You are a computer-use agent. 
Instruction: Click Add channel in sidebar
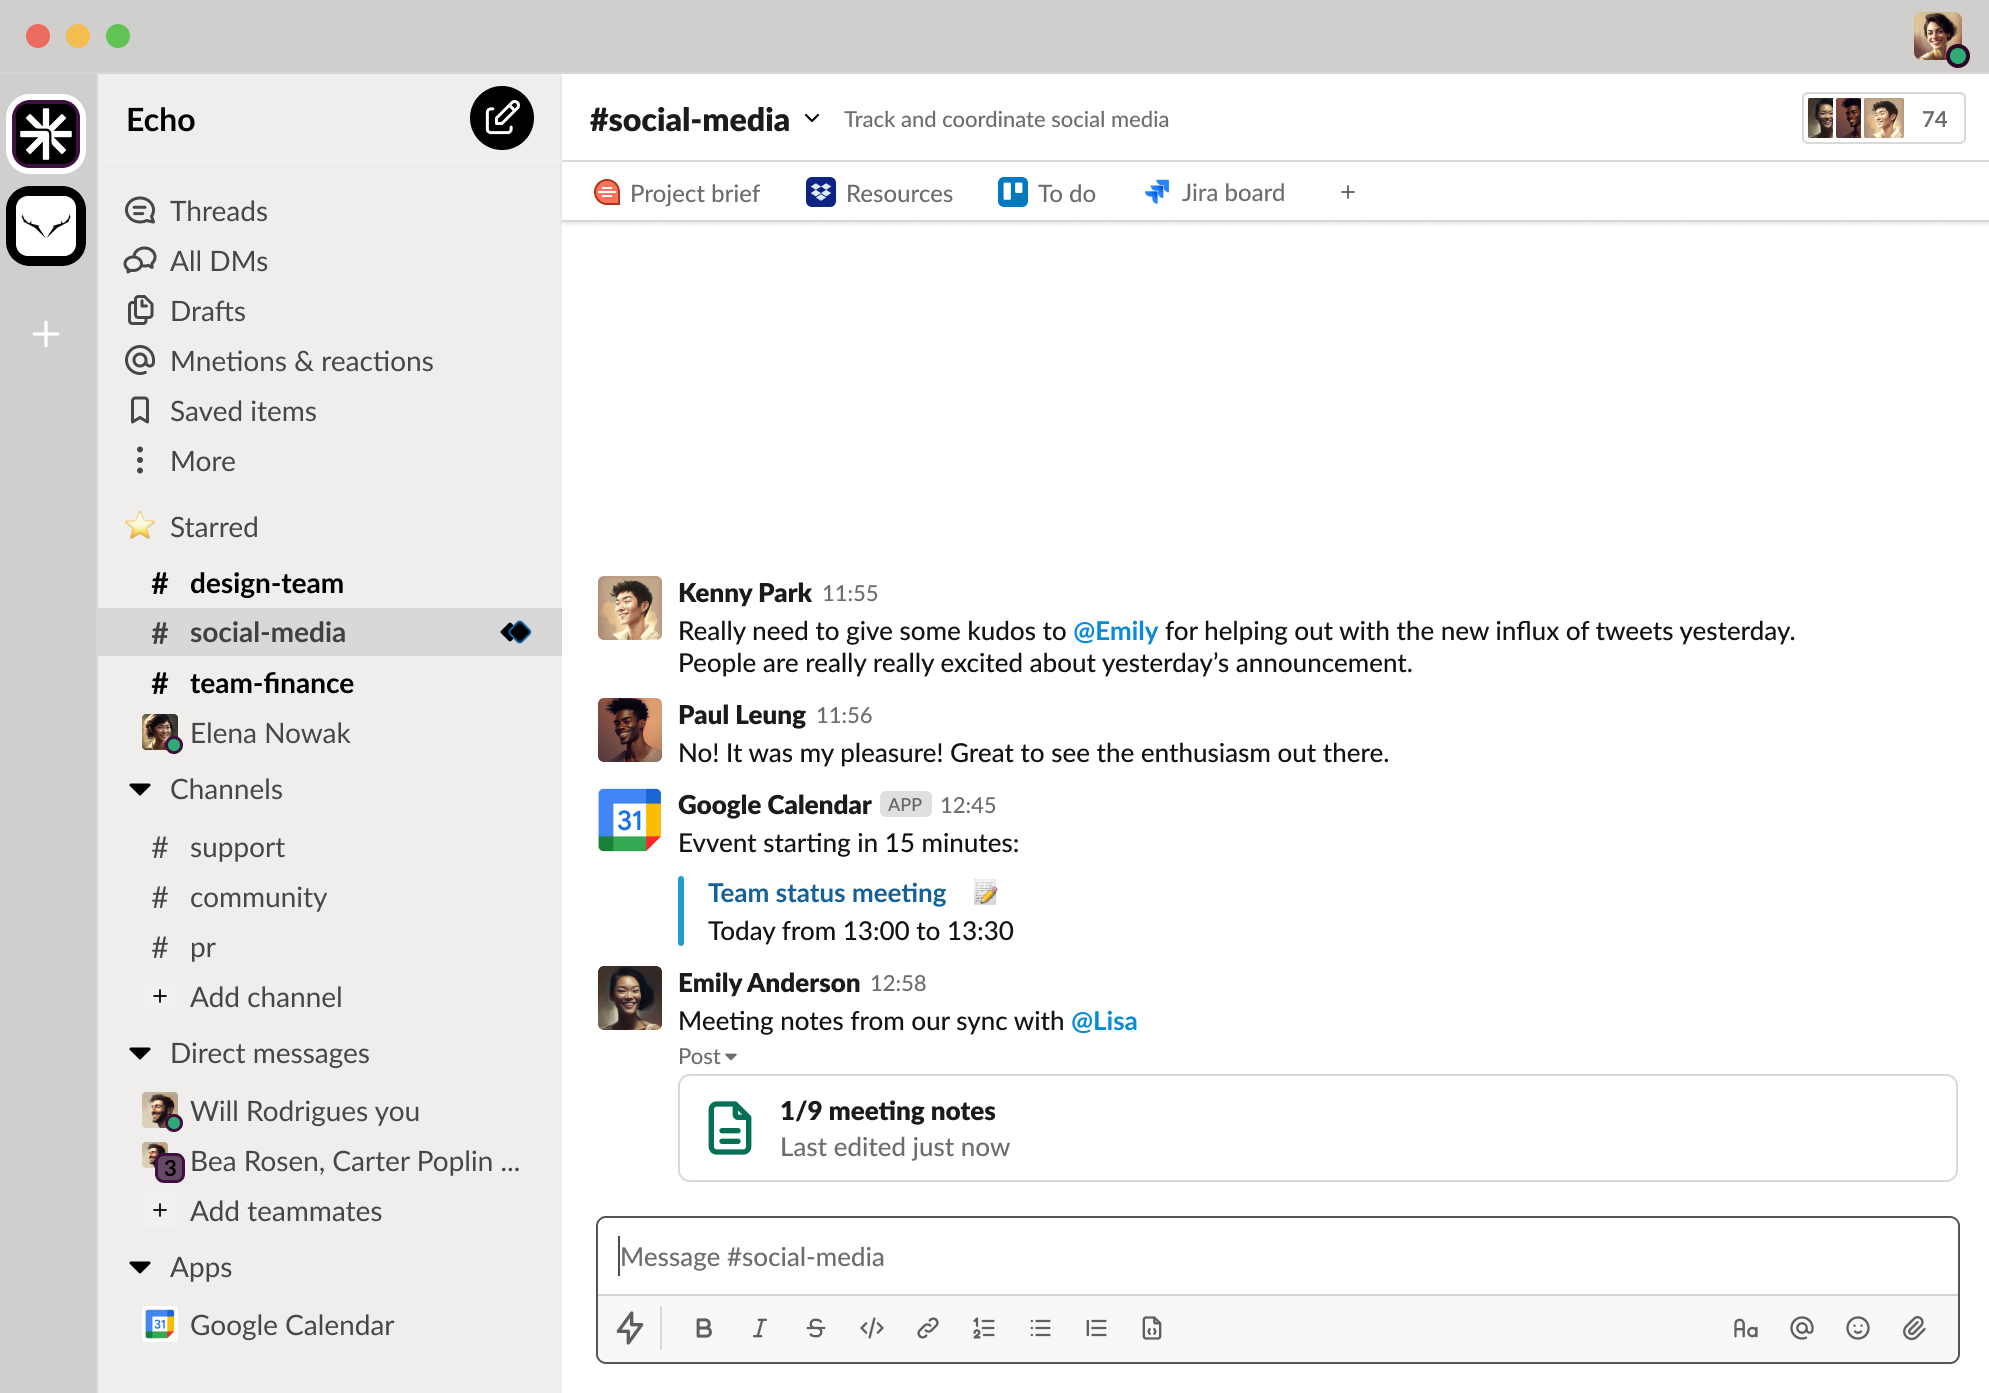(x=265, y=997)
